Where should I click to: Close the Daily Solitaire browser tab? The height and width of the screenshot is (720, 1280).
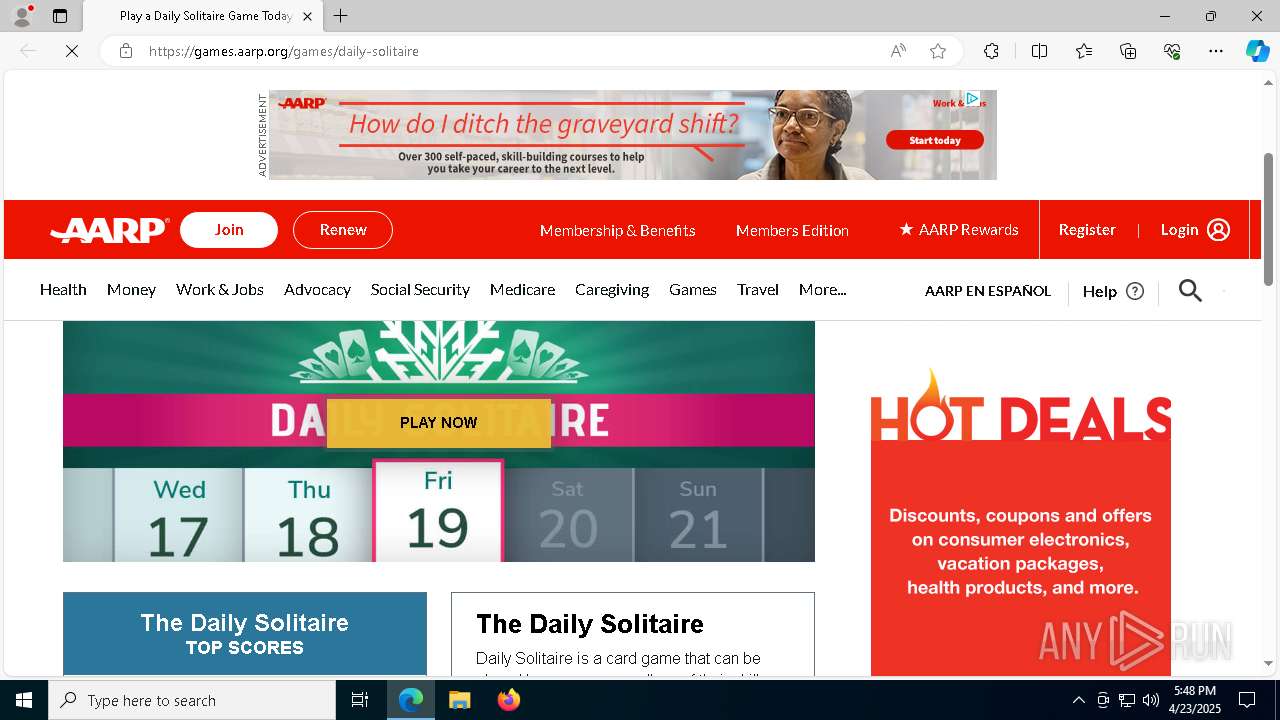(307, 16)
